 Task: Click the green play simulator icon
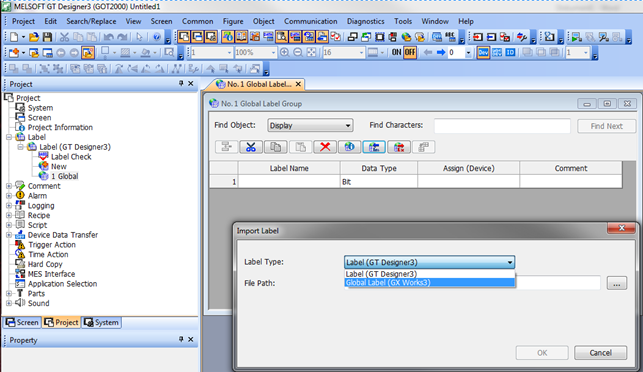pyautogui.click(x=576, y=37)
